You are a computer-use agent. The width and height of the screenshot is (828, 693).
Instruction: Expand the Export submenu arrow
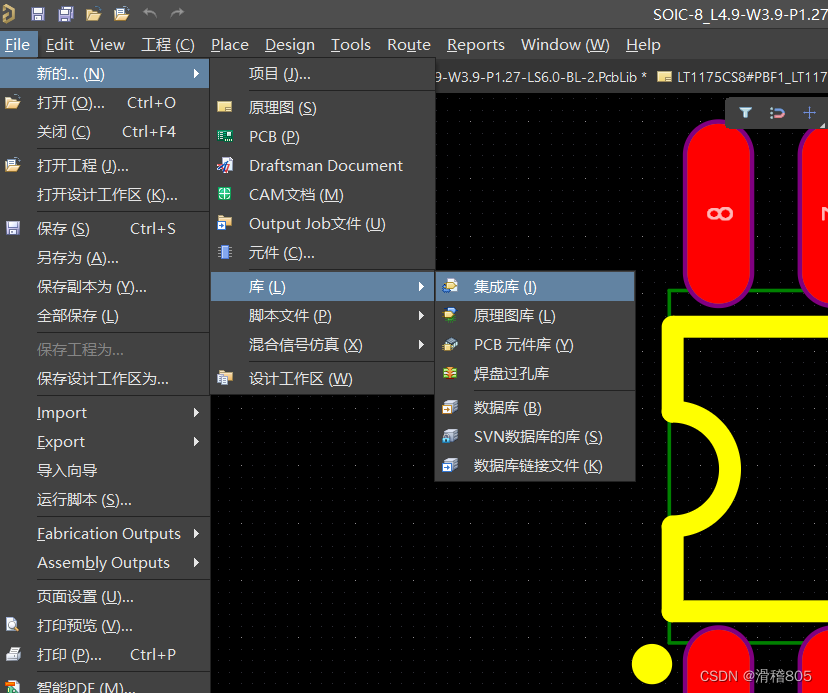tap(196, 442)
